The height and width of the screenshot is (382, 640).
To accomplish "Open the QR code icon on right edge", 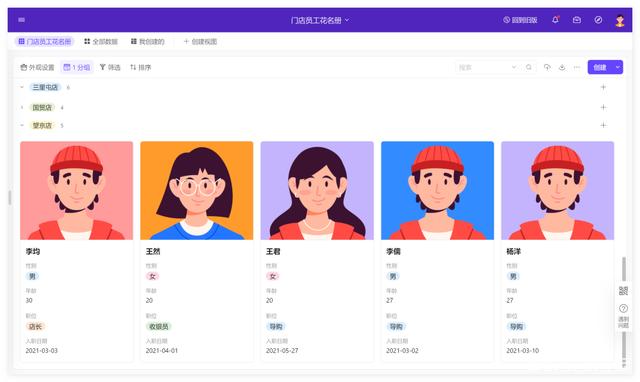I will [x=623, y=291].
